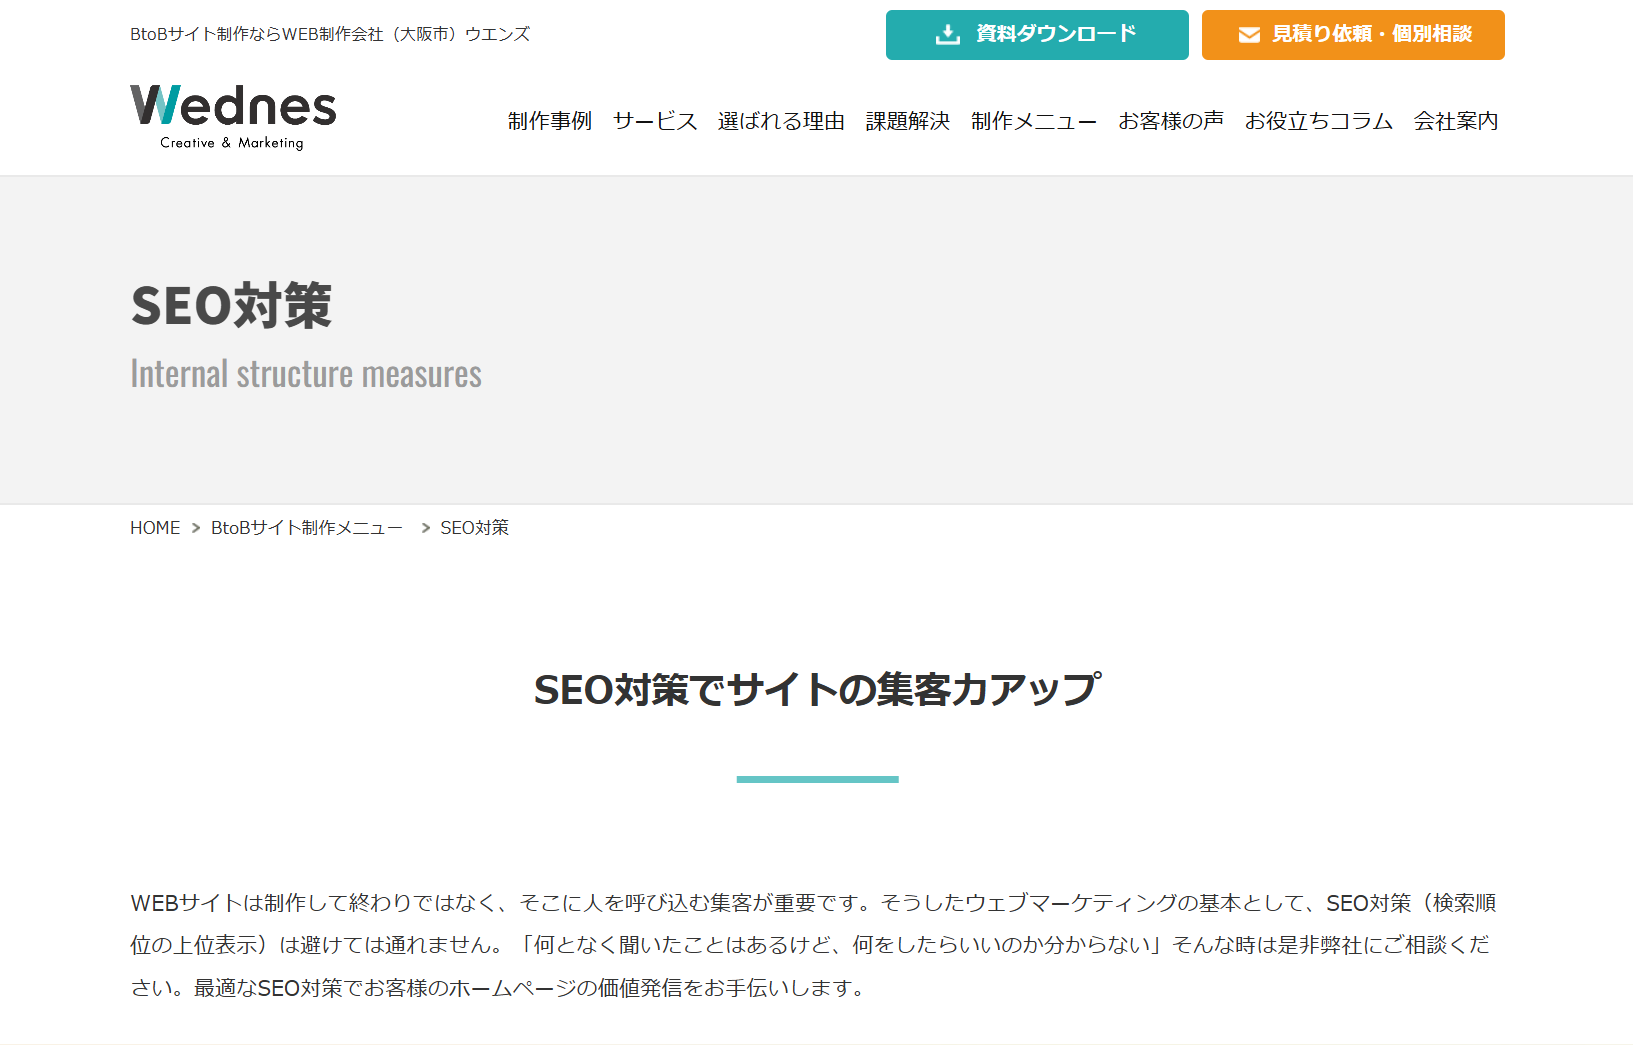Click the SEO対策 breadcrumb item
The height and width of the screenshot is (1045, 1633).
(x=474, y=528)
